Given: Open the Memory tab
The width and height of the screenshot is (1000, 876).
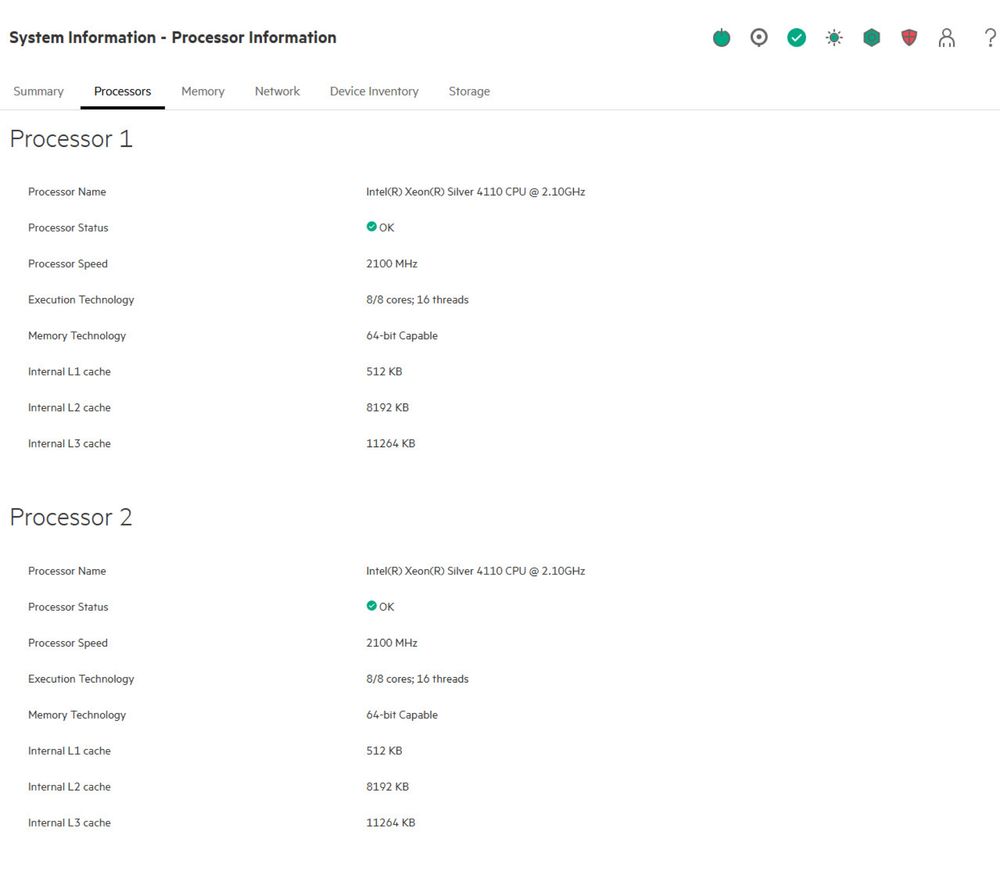Looking at the screenshot, I should (x=203, y=91).
